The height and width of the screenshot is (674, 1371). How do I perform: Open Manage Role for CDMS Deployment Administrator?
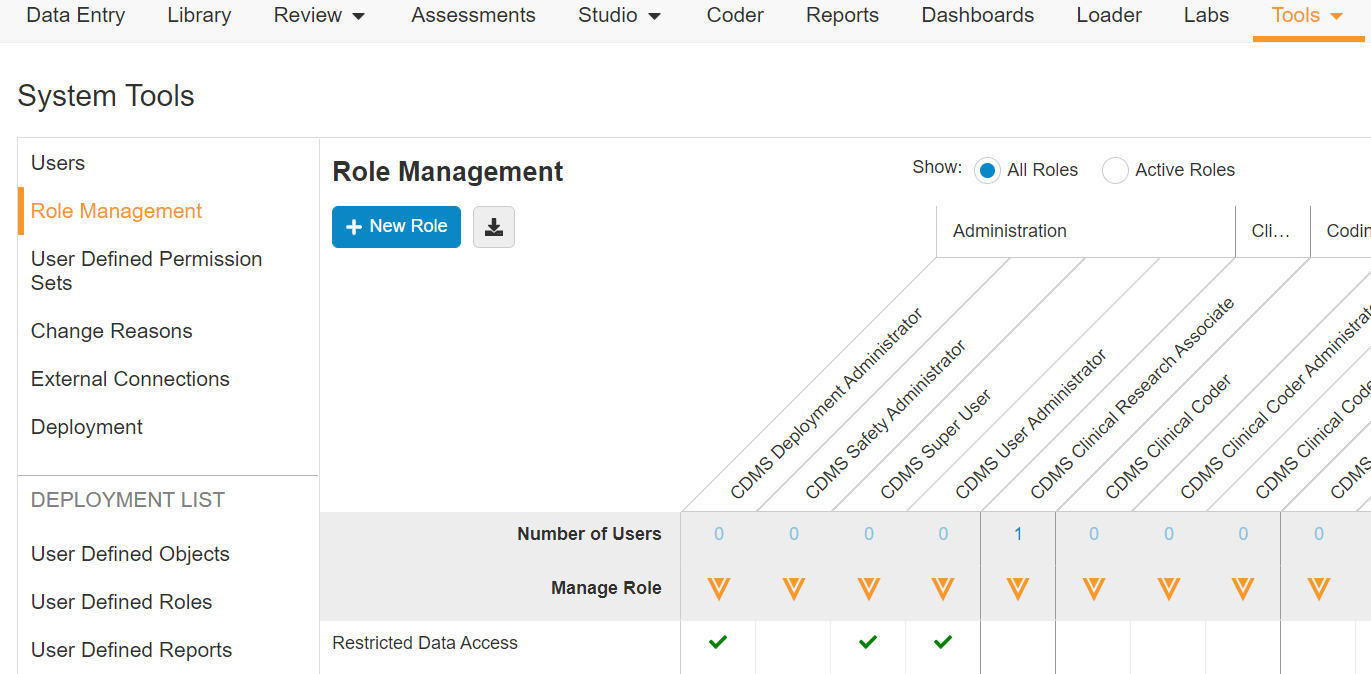pyautogui.click(x=718, y=588)
